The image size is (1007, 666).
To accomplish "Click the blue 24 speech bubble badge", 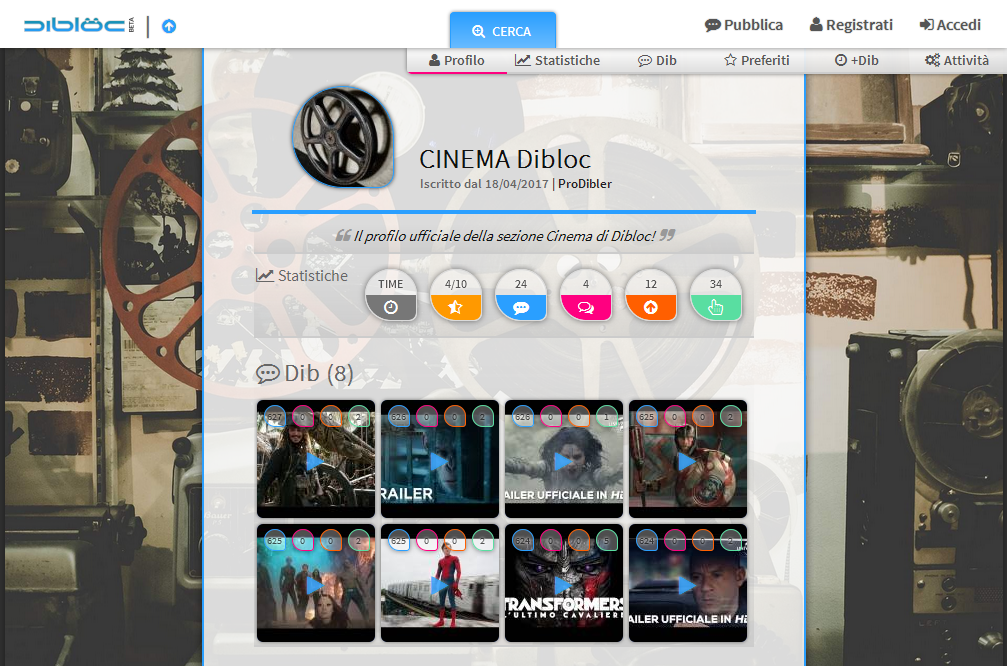I will click(521, 295).
